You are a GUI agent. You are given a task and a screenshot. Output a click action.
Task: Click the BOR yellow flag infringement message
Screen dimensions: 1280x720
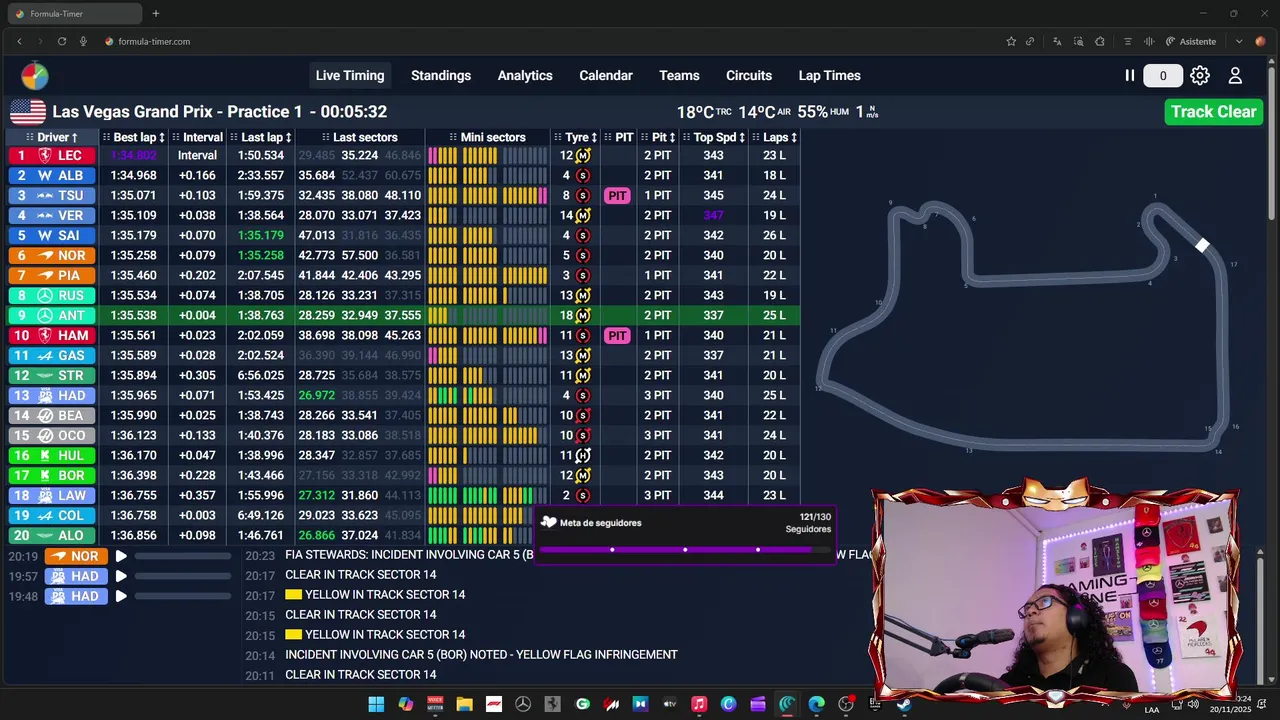click(481, 655)
